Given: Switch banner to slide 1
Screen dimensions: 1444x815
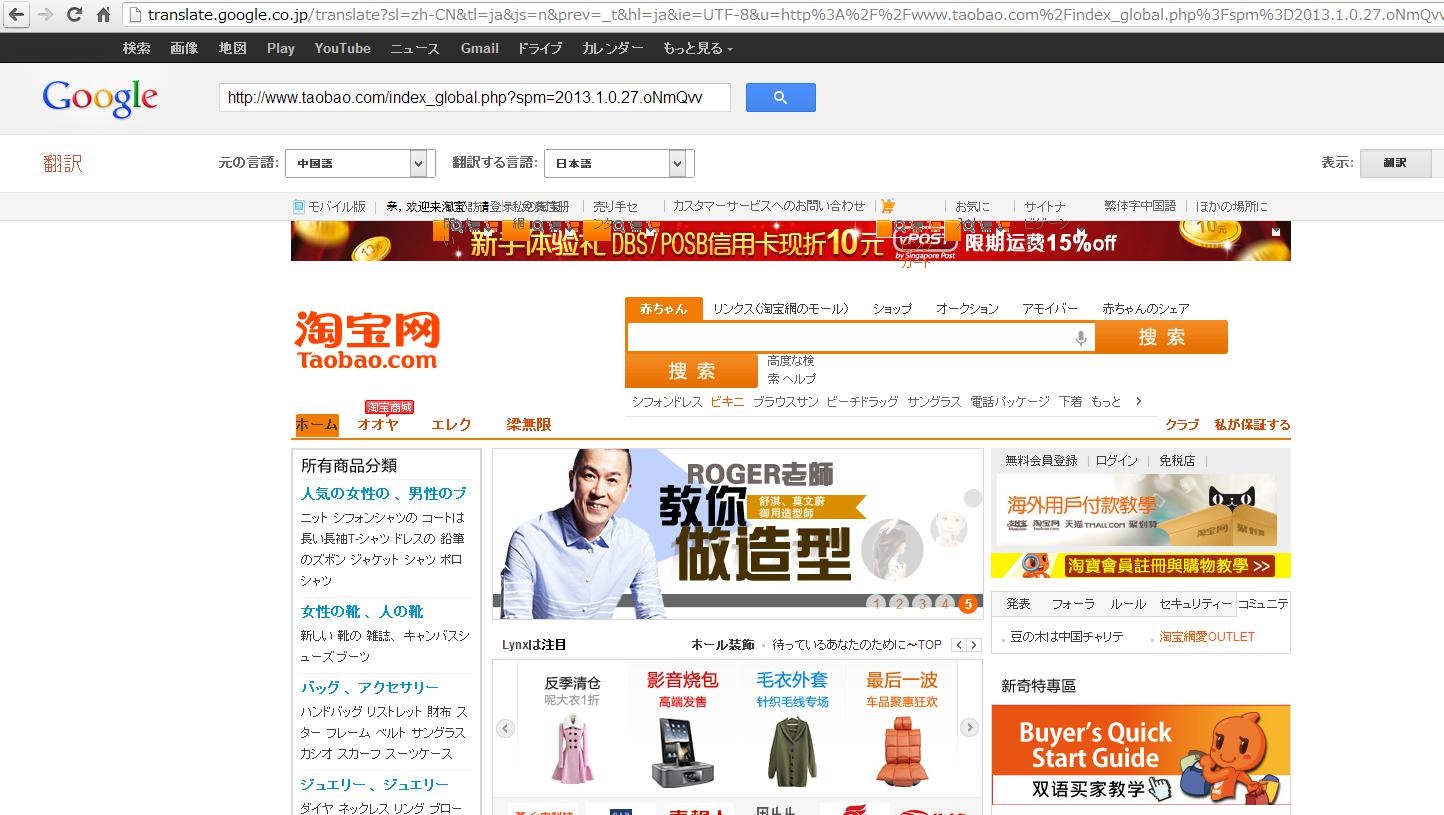Looking at the screenshot, I should click(877, 603).
